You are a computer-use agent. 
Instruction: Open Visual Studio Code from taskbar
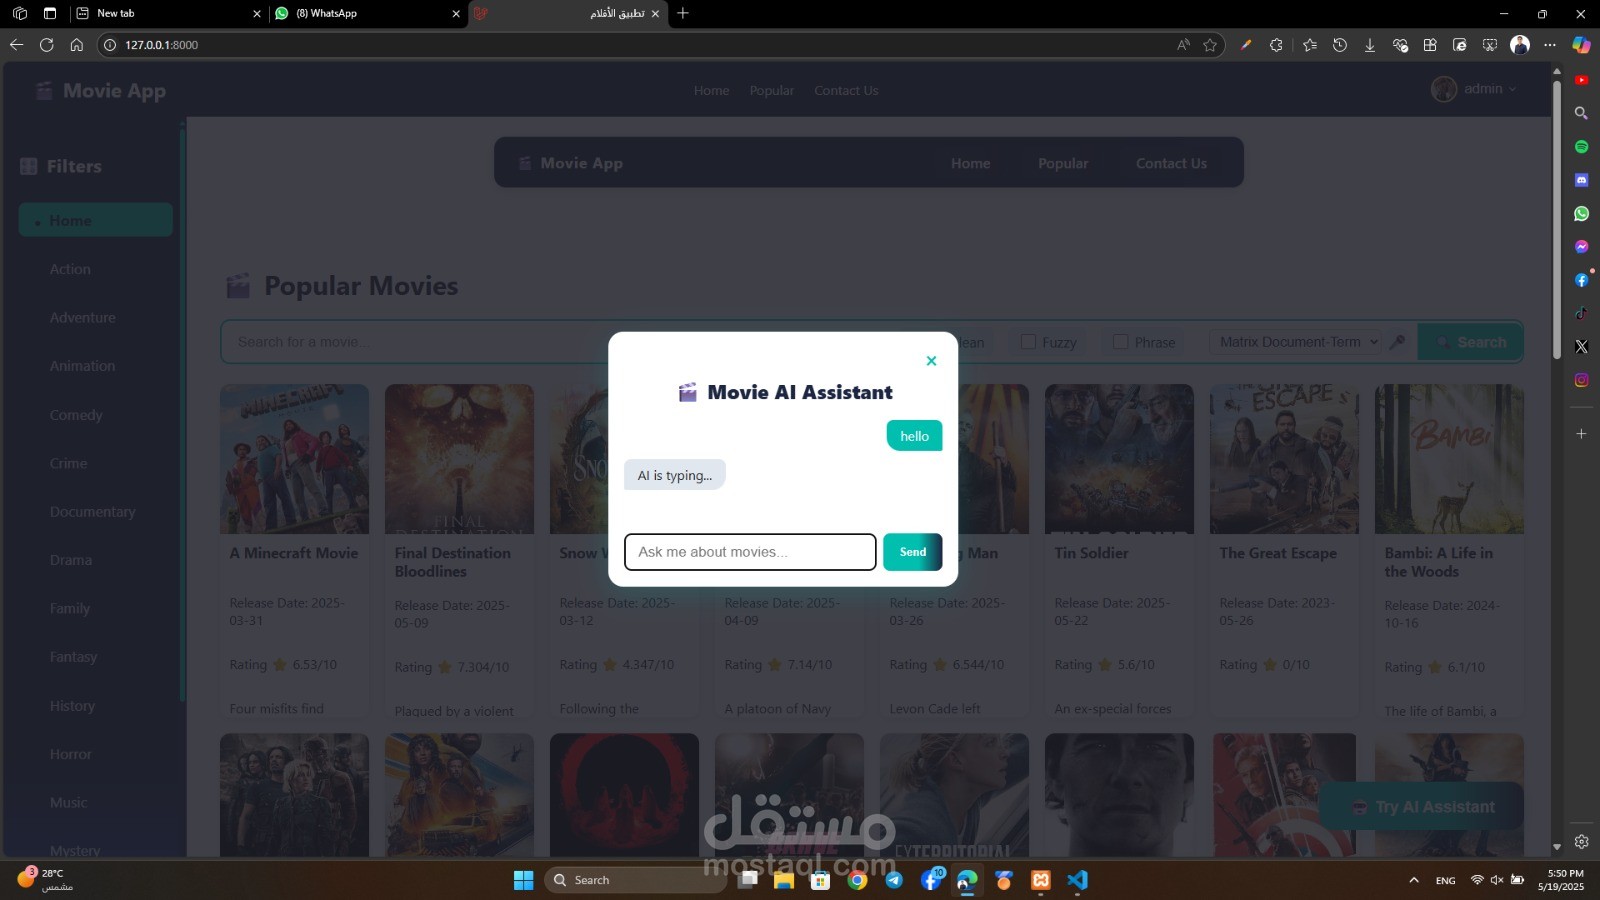(1077, 880)
